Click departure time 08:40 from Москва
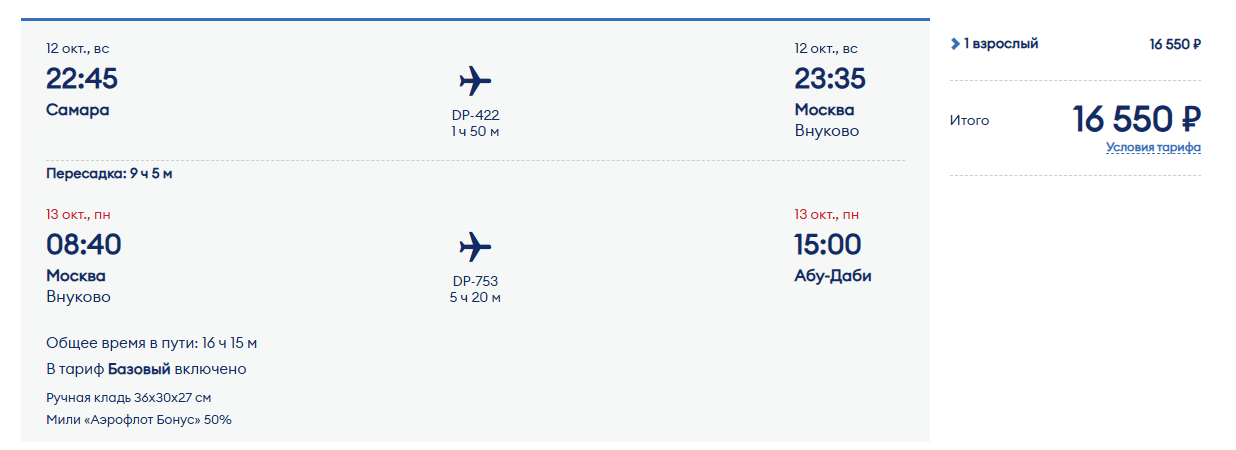The image size is (1236, 450). [84, 244]
